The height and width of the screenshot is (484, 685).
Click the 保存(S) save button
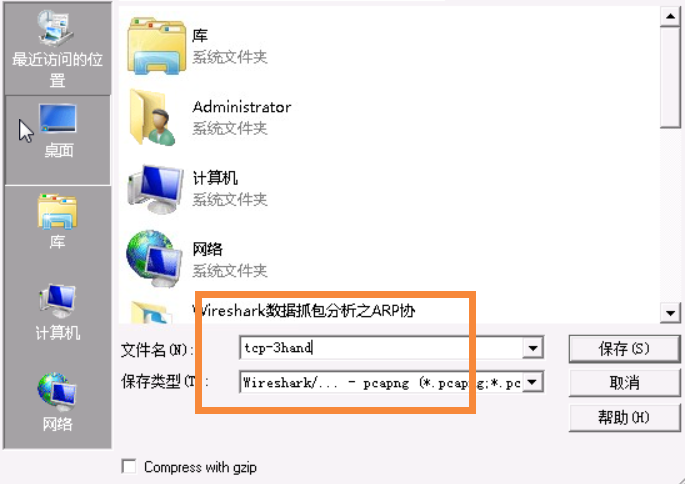[x=624, y=349]
